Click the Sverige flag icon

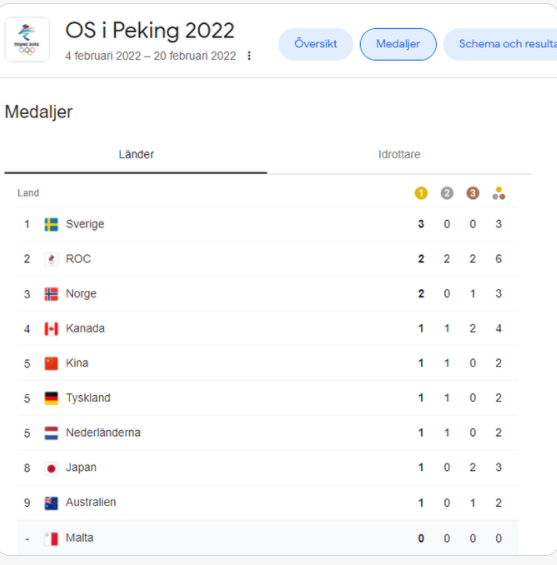click(51, 224)
